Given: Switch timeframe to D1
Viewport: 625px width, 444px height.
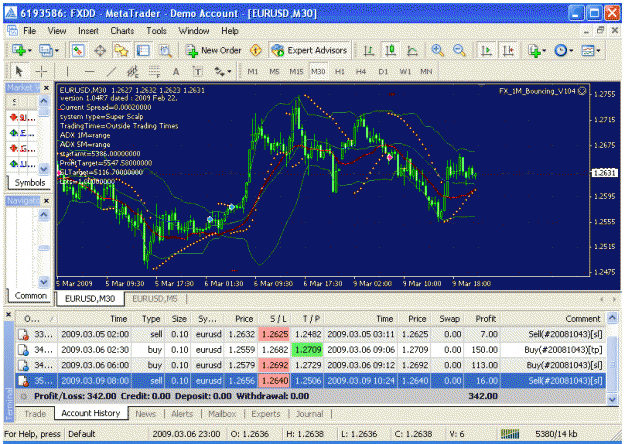Looking at the screenshot, I should pos(383,72).
